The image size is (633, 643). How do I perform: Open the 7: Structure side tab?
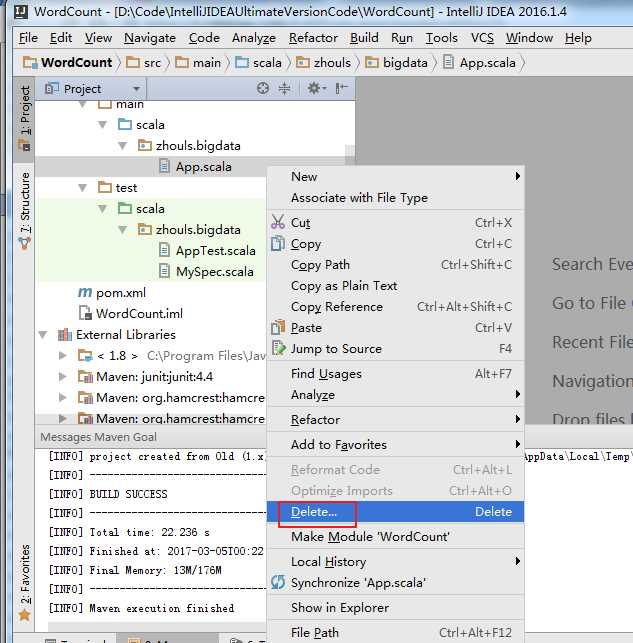[24, 210]
